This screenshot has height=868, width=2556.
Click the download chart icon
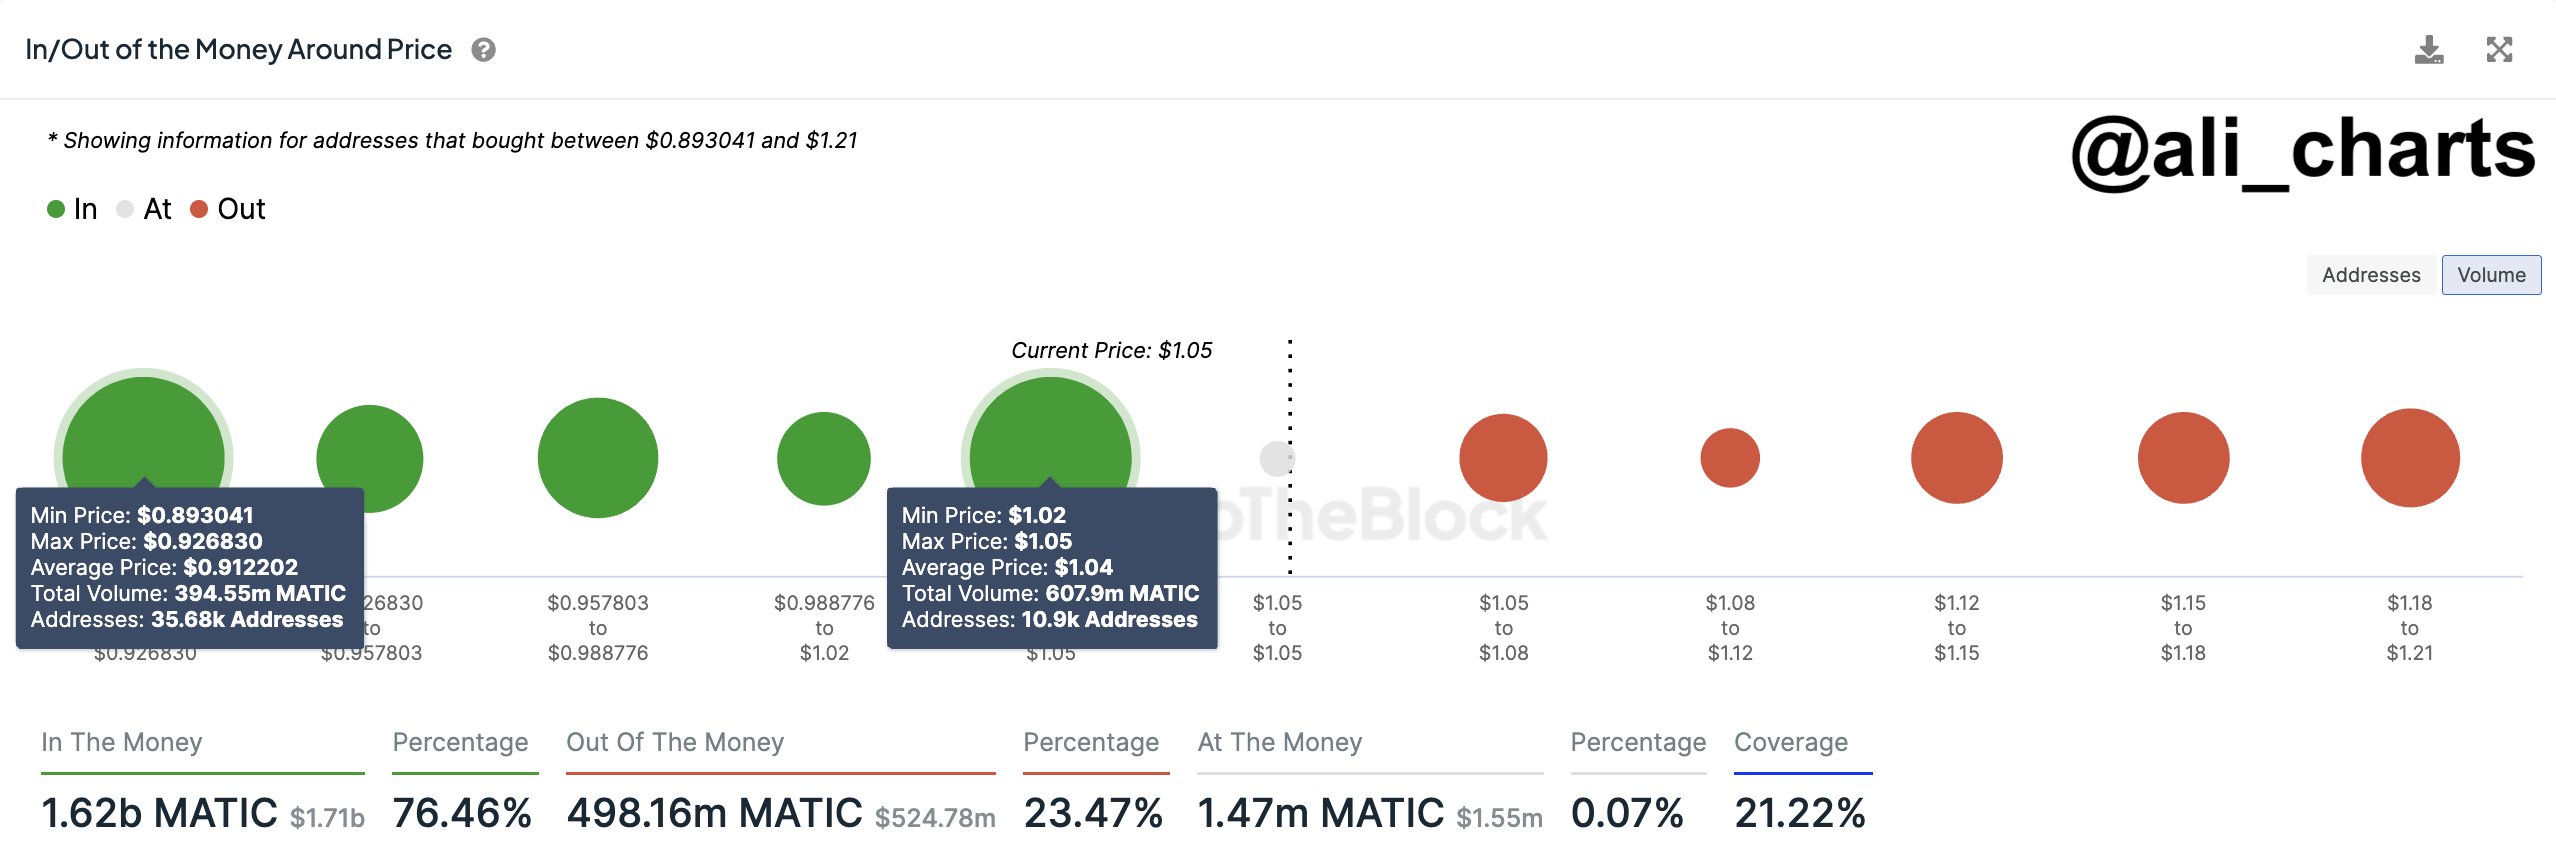[2428, 50]
